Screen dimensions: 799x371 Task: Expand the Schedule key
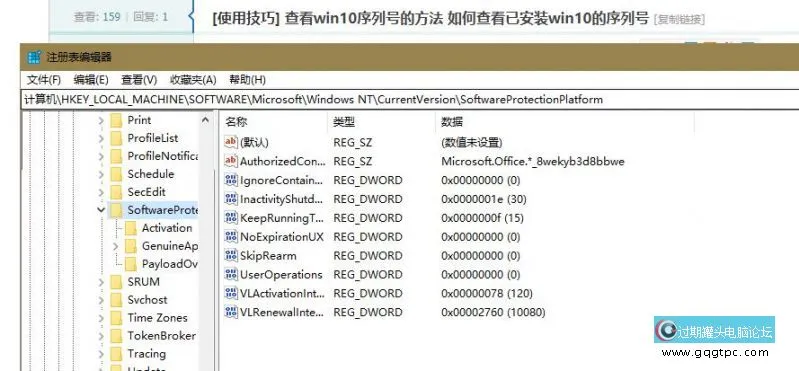pos(101,174)
